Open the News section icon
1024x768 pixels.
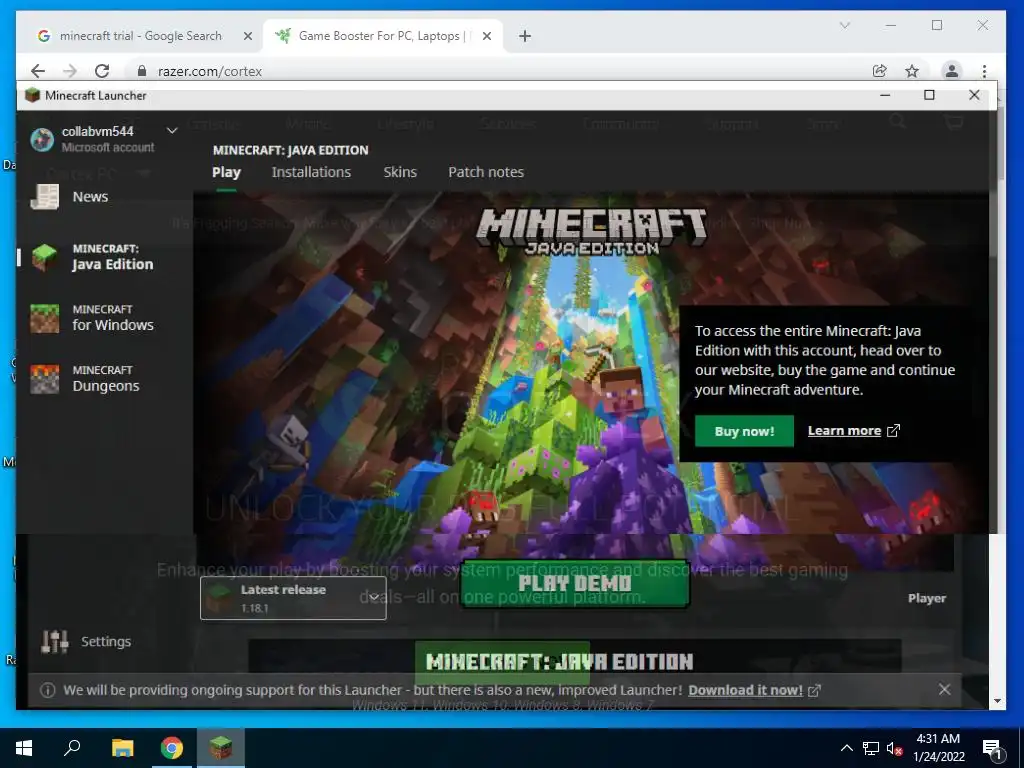[x=44, y=197]
